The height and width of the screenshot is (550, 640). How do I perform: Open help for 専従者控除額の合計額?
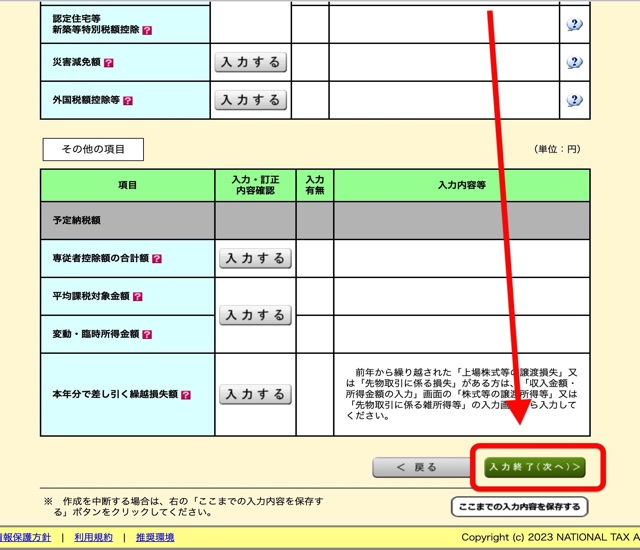[x=156, y=258]
